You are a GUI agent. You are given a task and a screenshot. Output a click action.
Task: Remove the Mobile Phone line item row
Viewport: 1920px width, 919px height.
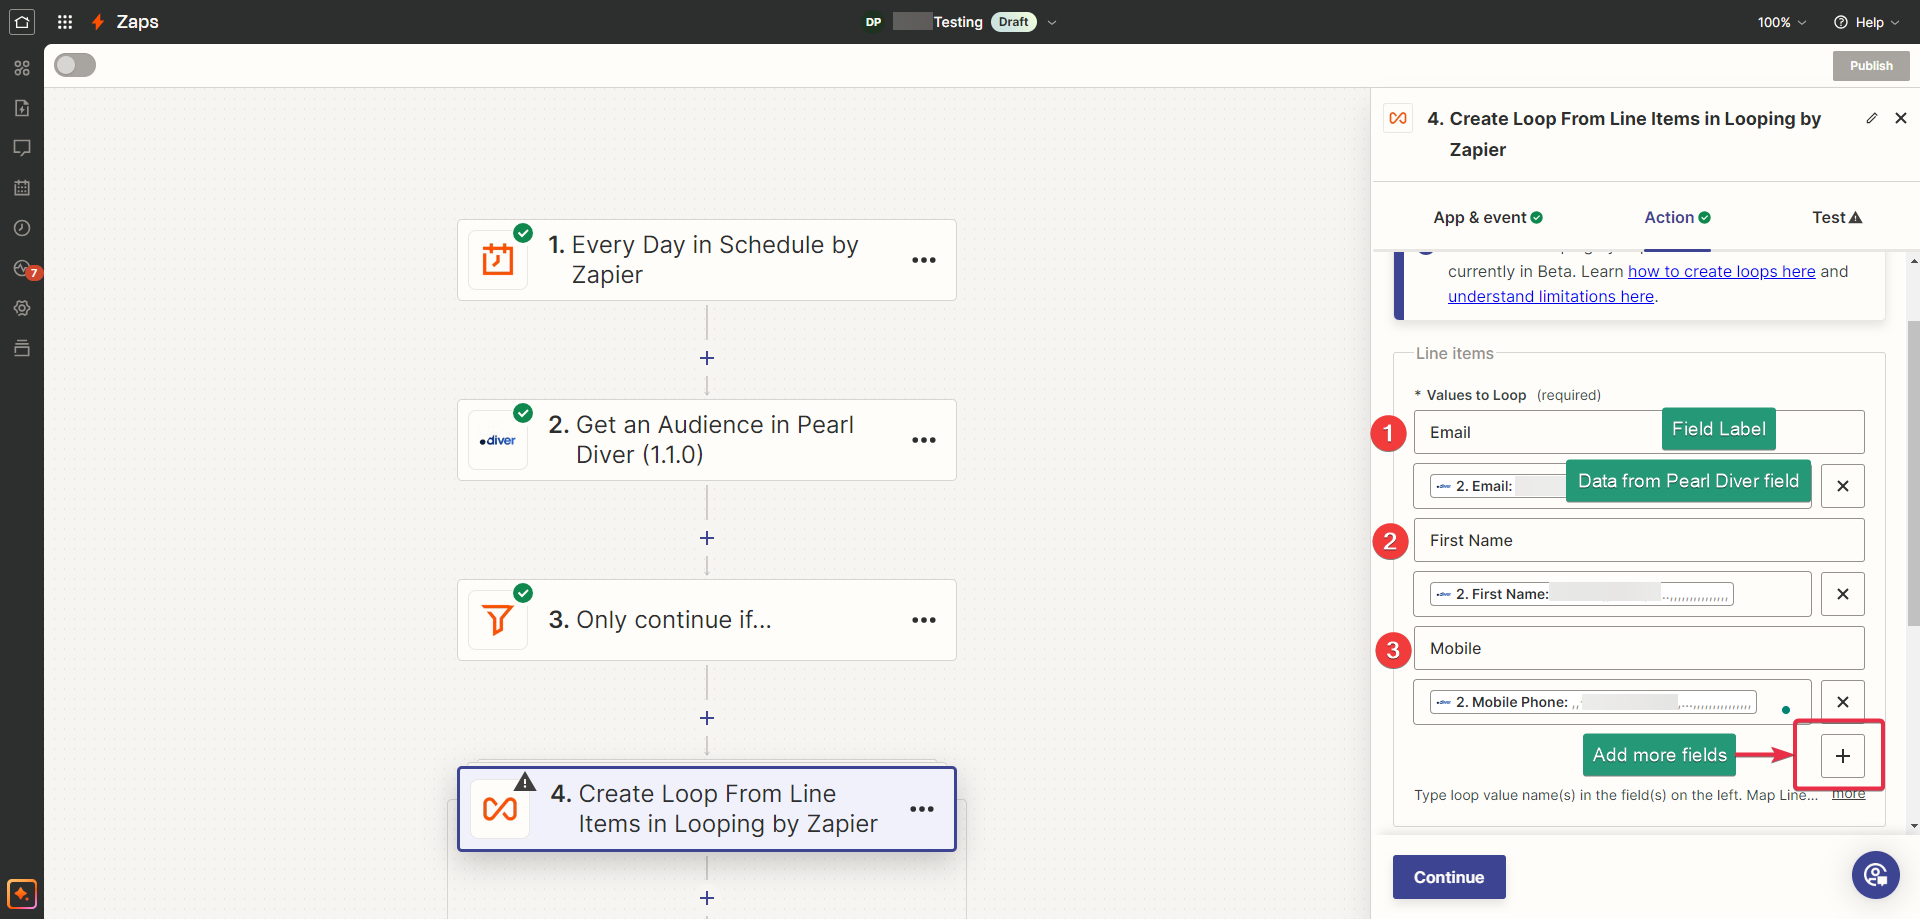[x=1842, y=702]
